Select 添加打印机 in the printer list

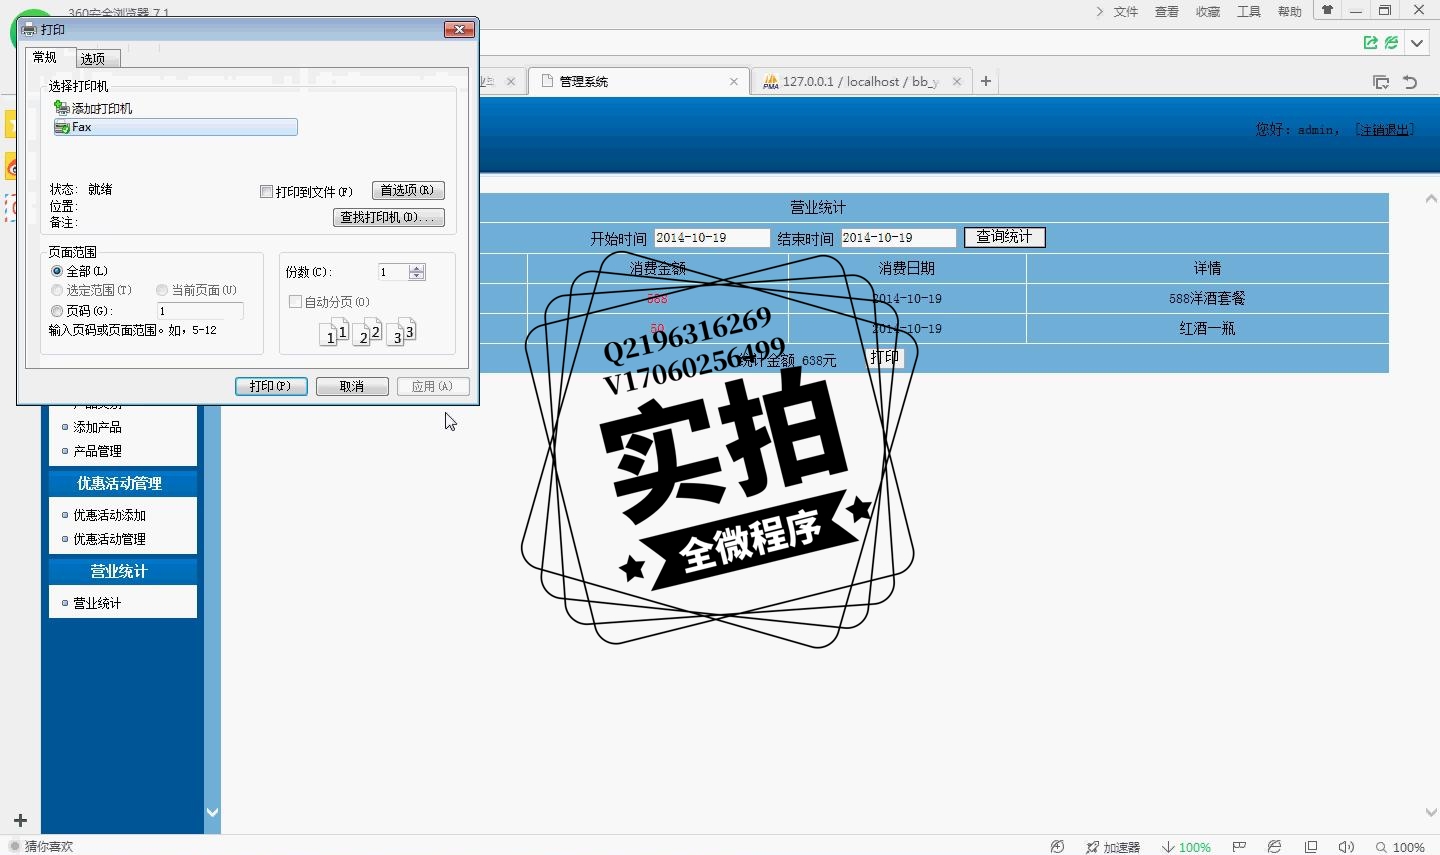click(93, 108)
